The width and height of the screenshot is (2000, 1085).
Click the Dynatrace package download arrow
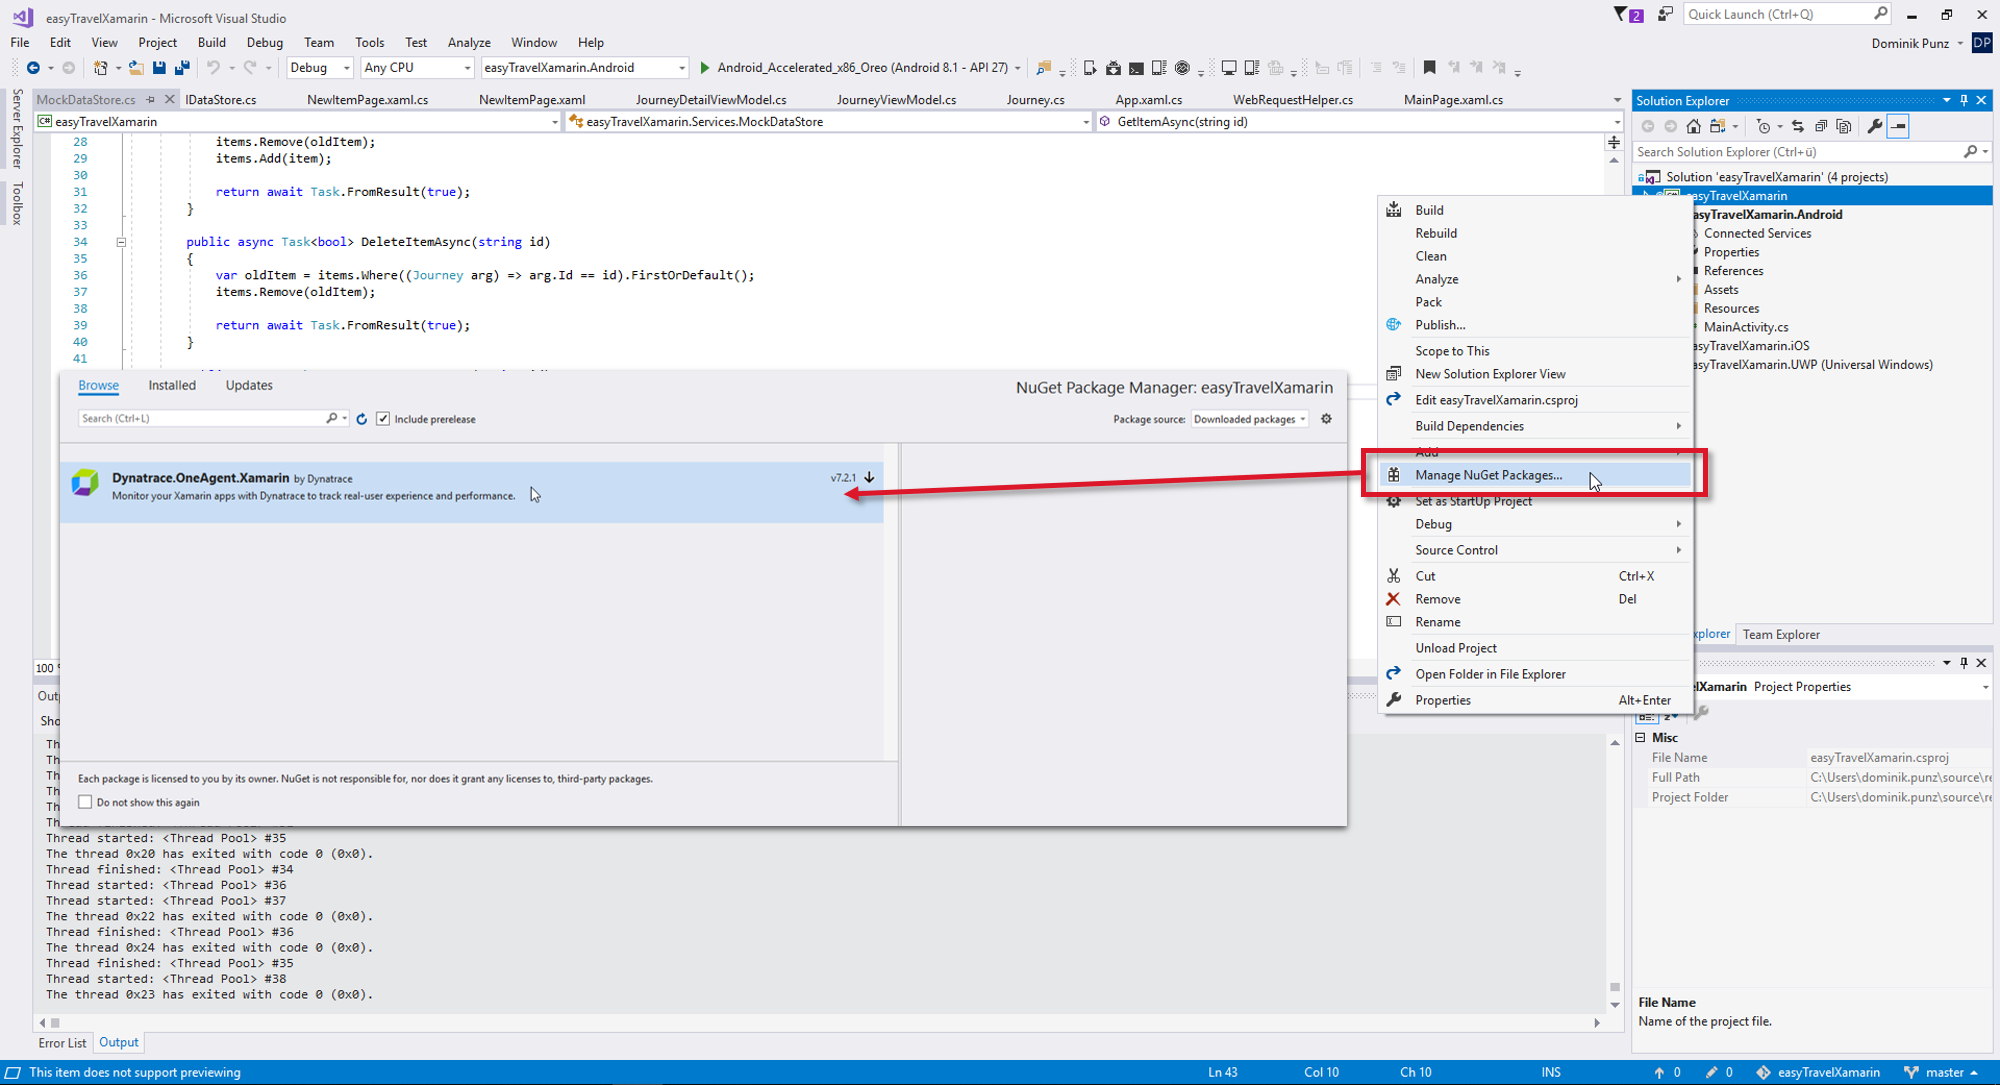(x=869, y=478)
